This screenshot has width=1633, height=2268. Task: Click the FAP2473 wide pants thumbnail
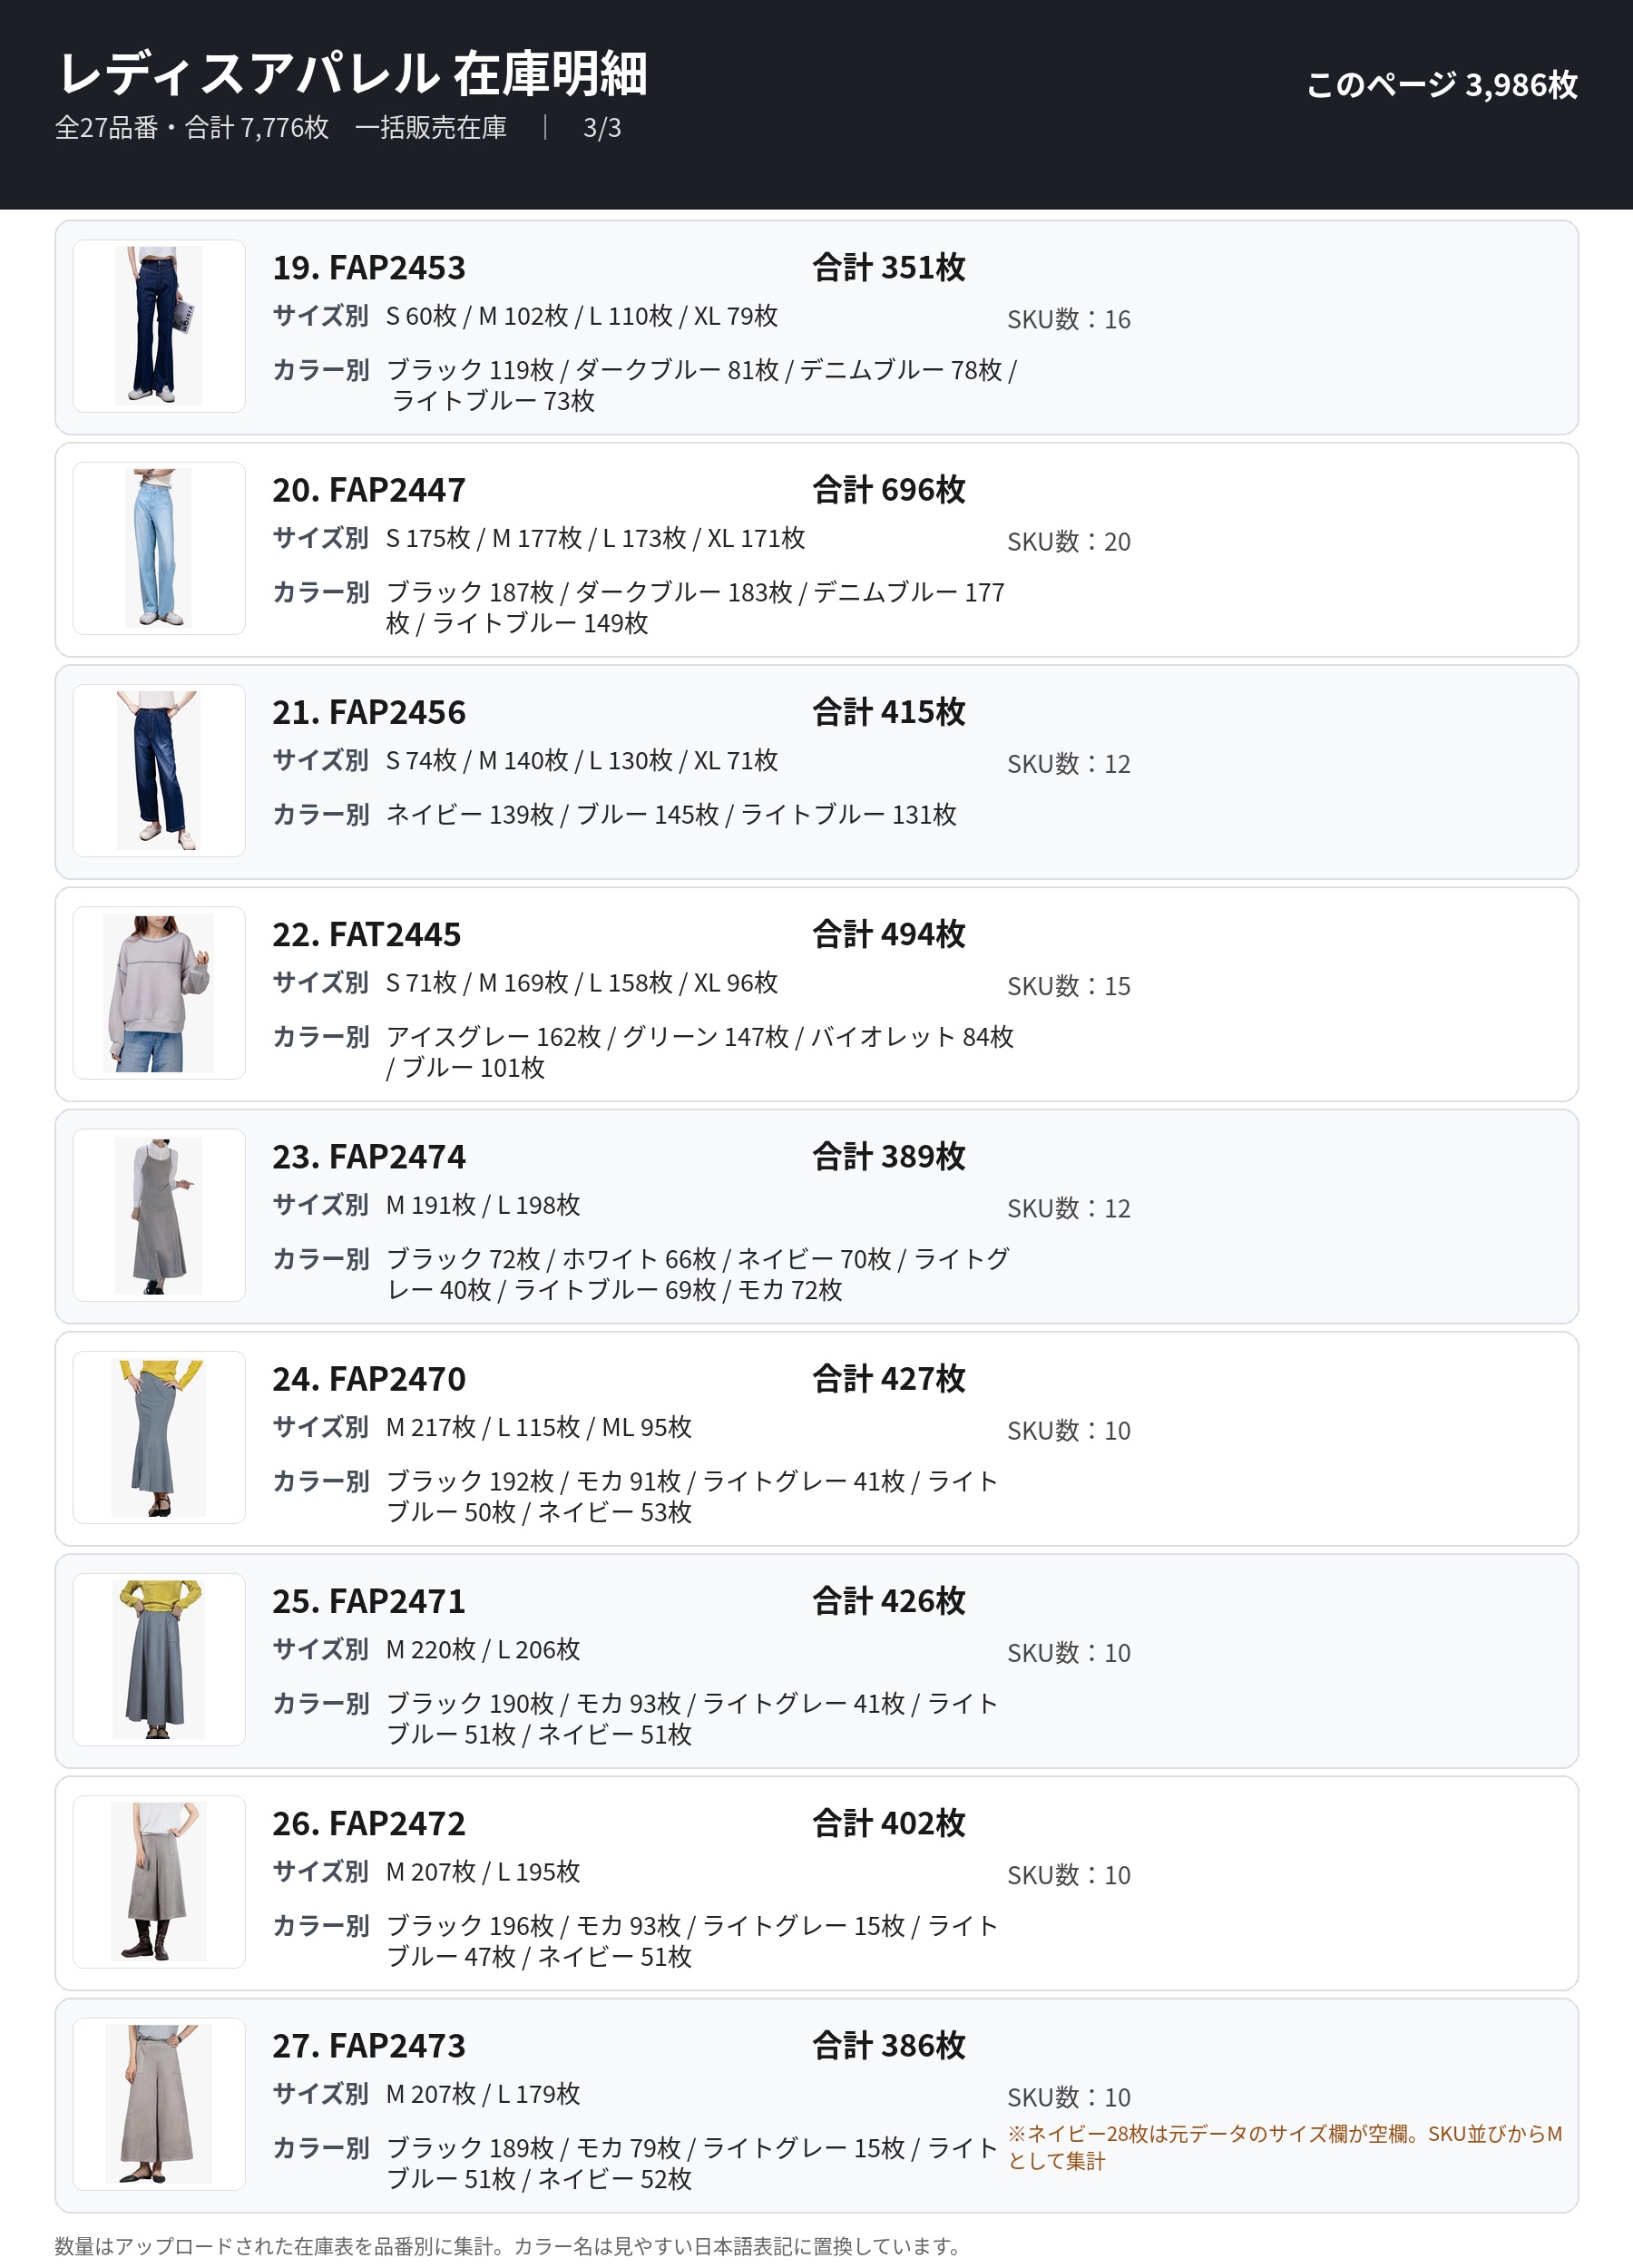[159, 2104]
